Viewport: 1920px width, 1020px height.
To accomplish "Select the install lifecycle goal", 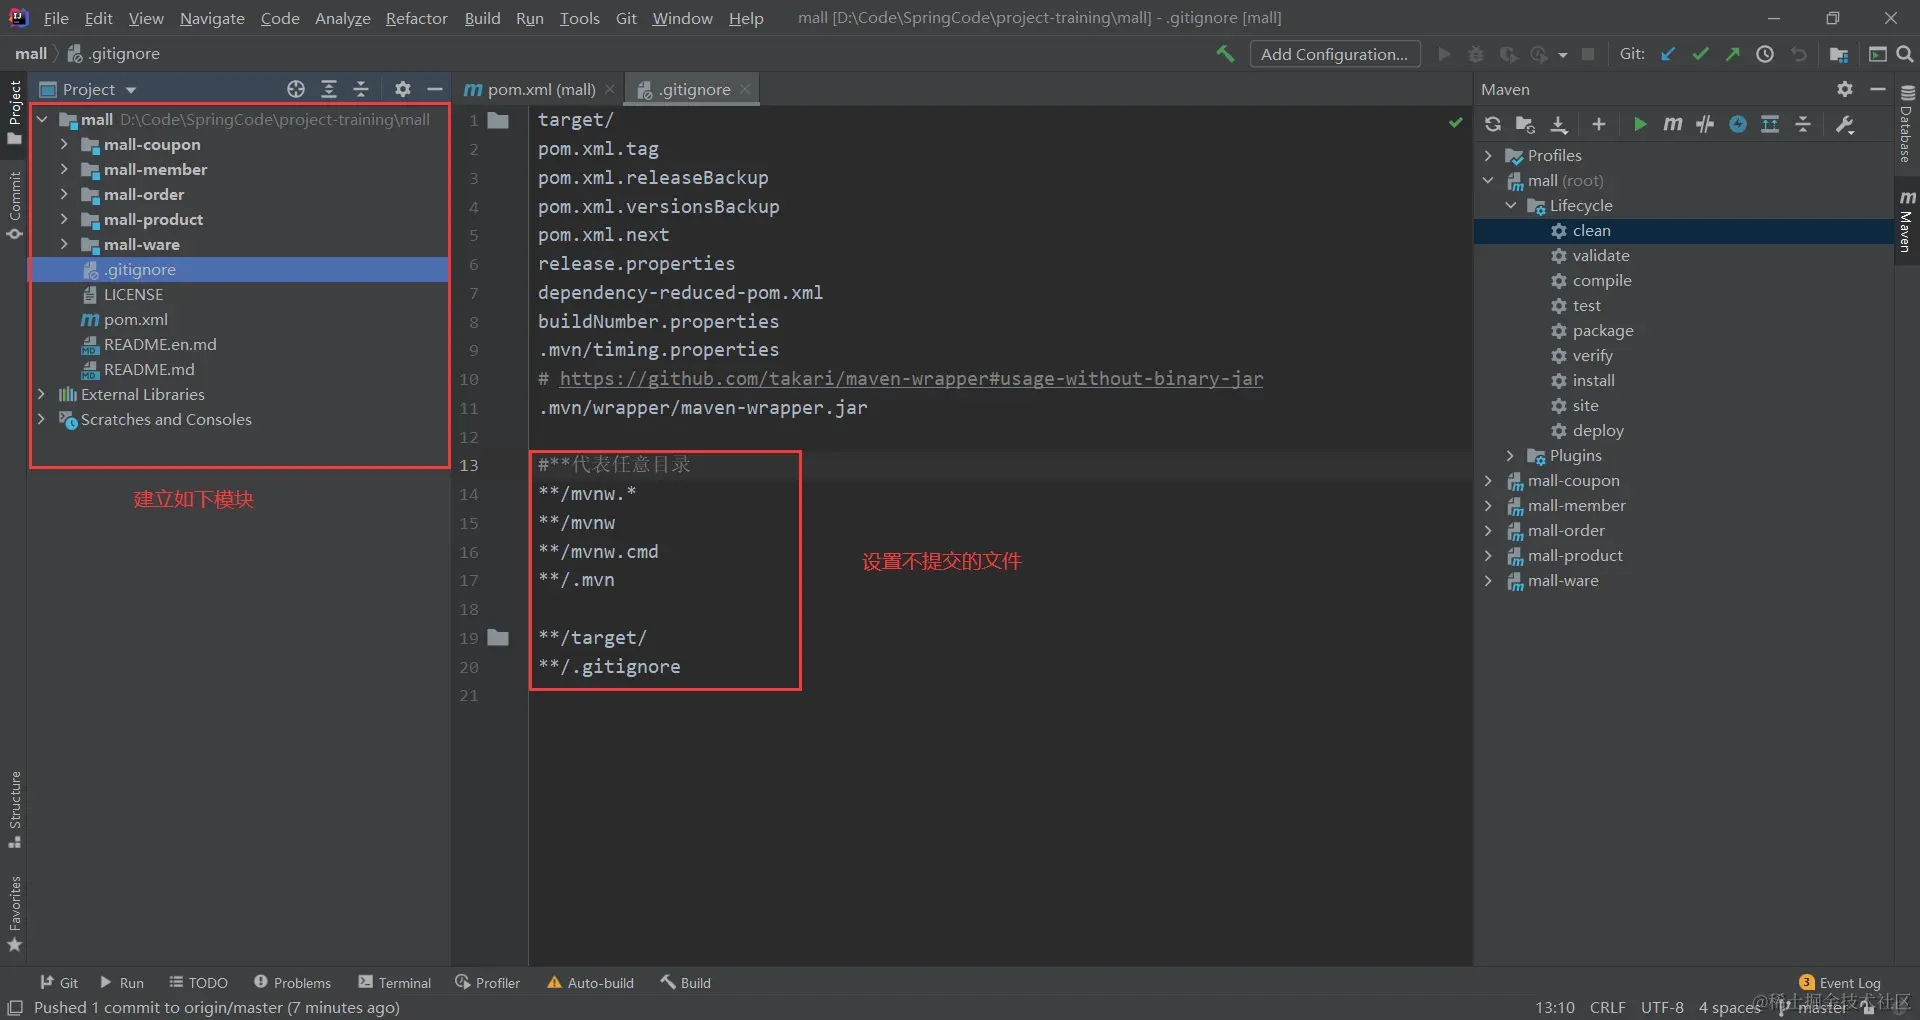I will click(1593, 380).
